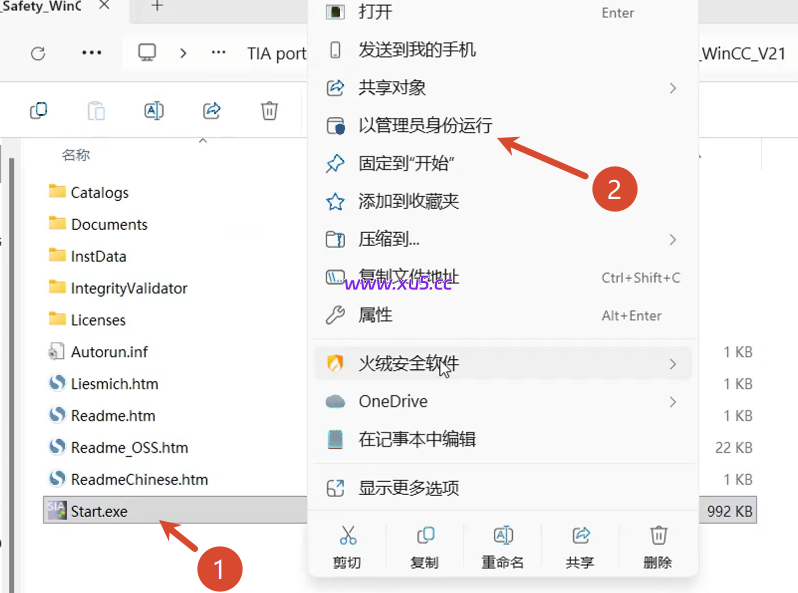Click the toolbar share icon
798x593 pixels.
(211, 111)
